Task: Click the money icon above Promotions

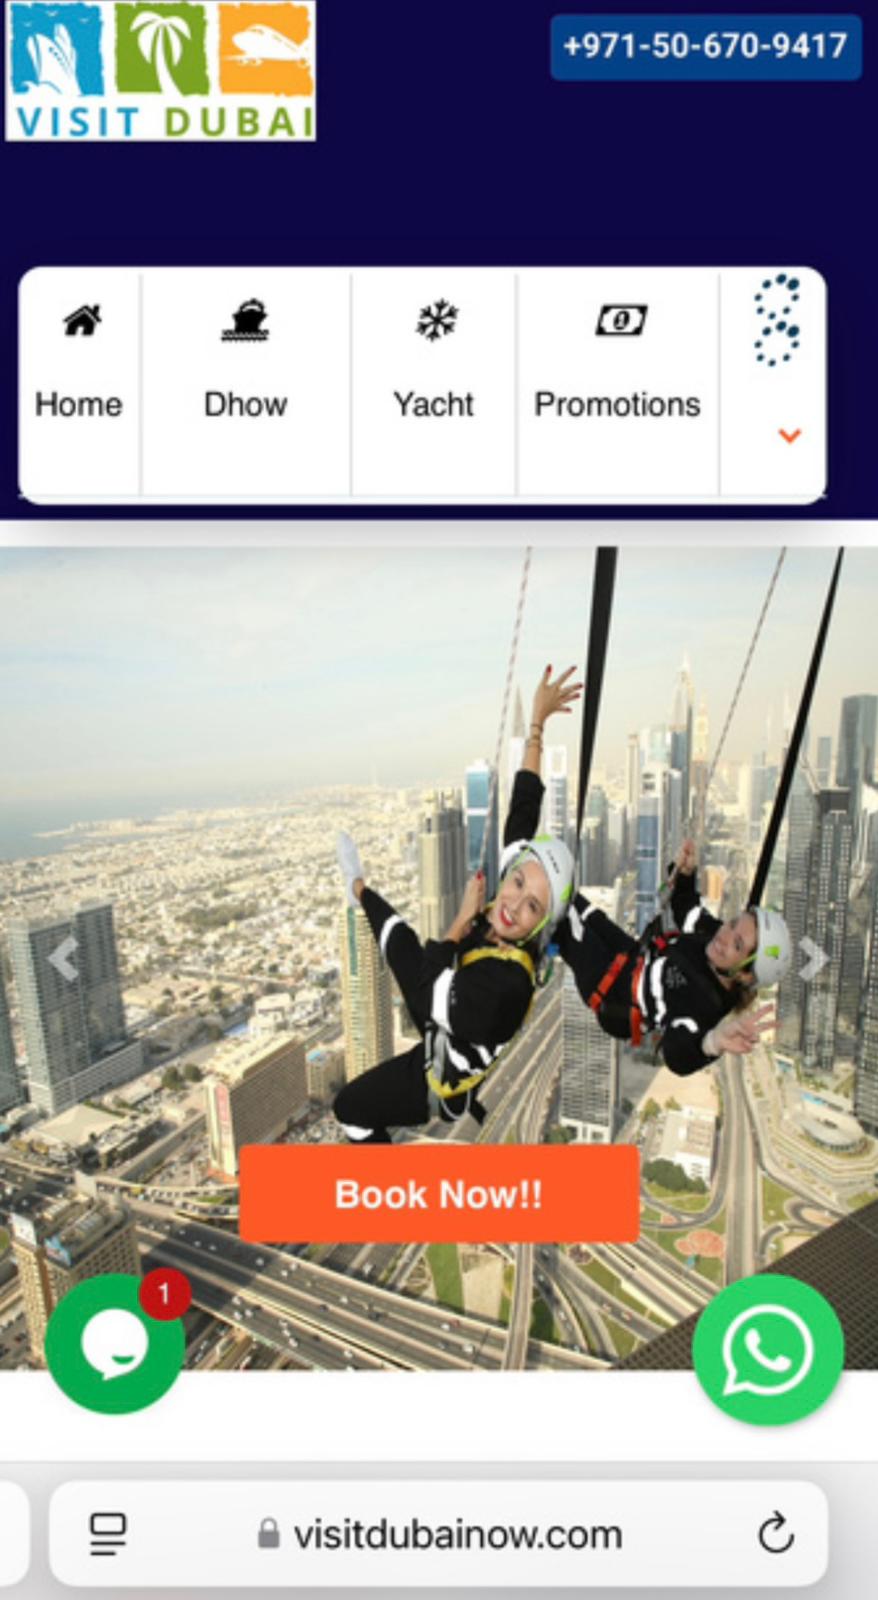Action: point(621,321)
